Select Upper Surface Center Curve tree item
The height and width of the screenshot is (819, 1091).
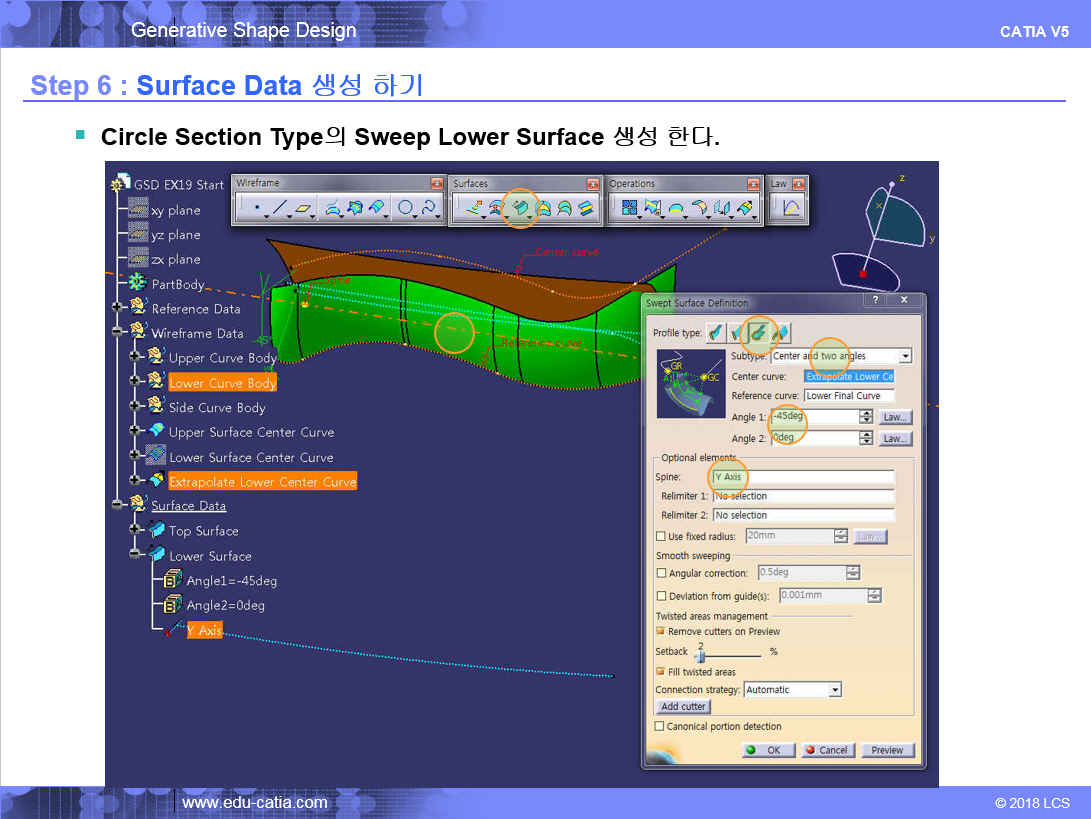coord(251,432)
